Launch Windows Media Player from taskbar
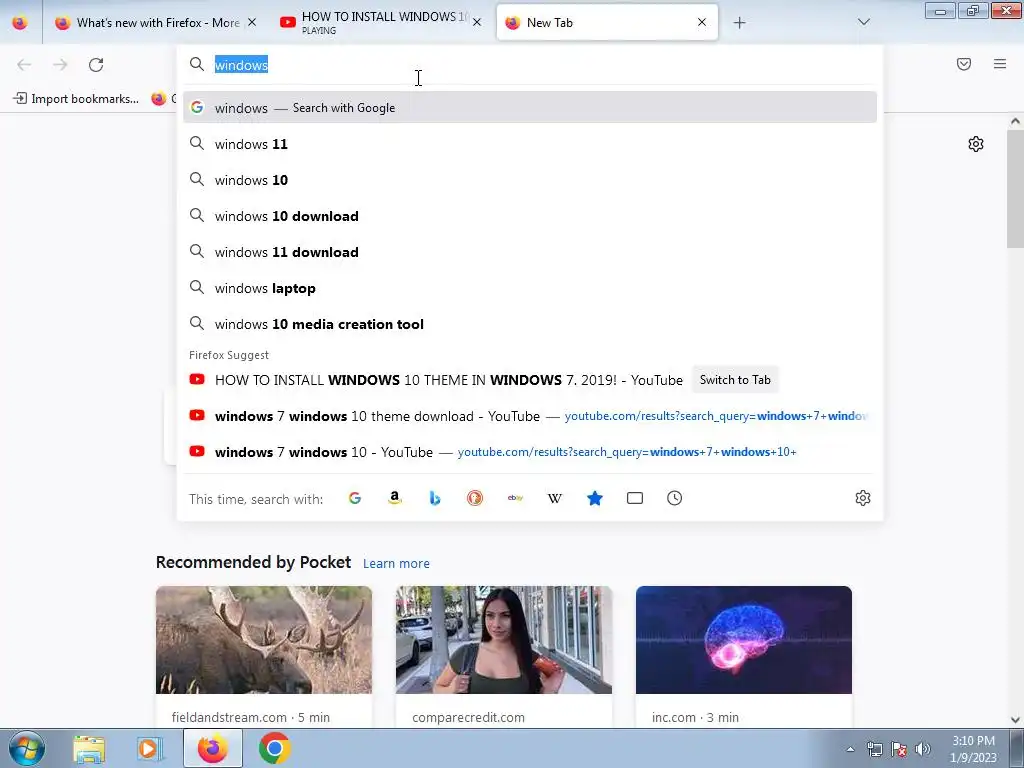This screenshot has height=768, width=1024. click(150, 748)
